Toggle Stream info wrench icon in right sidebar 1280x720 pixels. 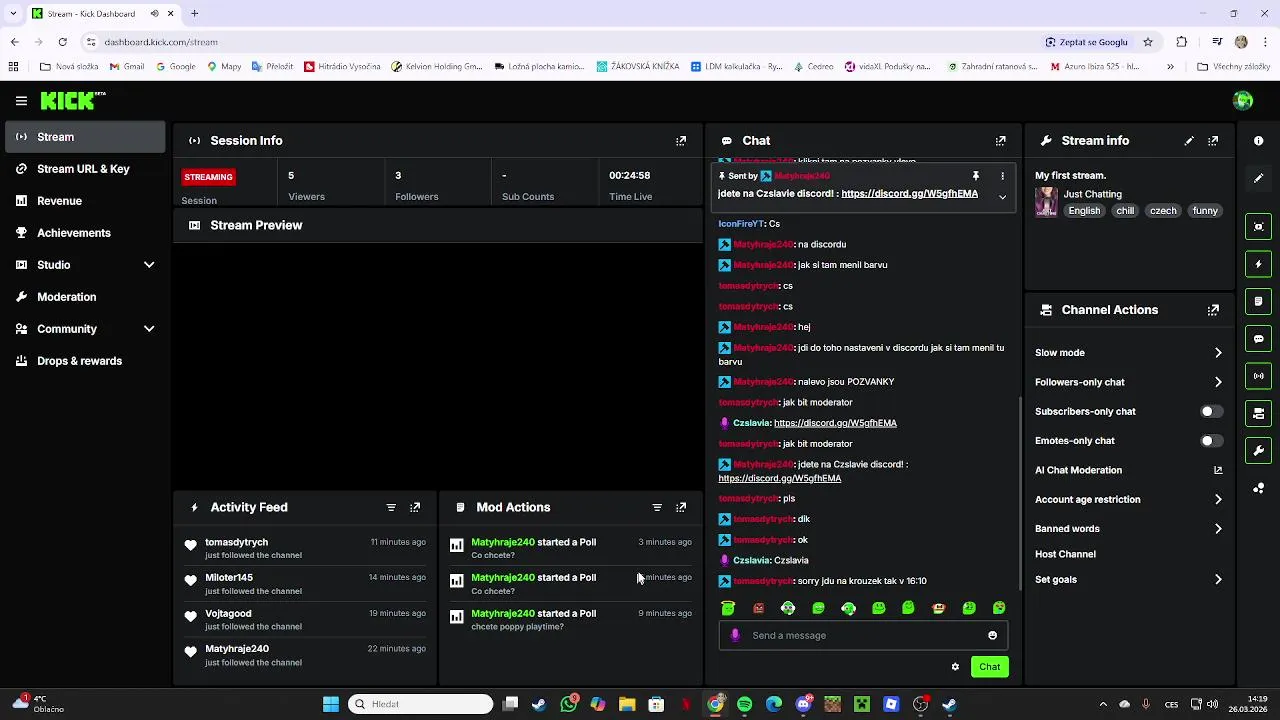[x=1258, y=451]
